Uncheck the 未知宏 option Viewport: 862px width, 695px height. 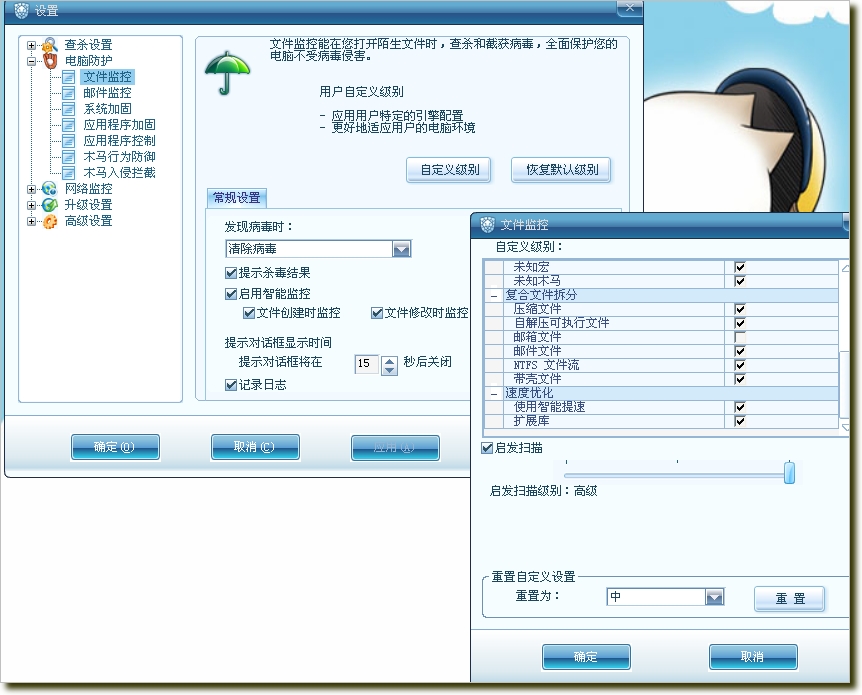pos(740,267)
